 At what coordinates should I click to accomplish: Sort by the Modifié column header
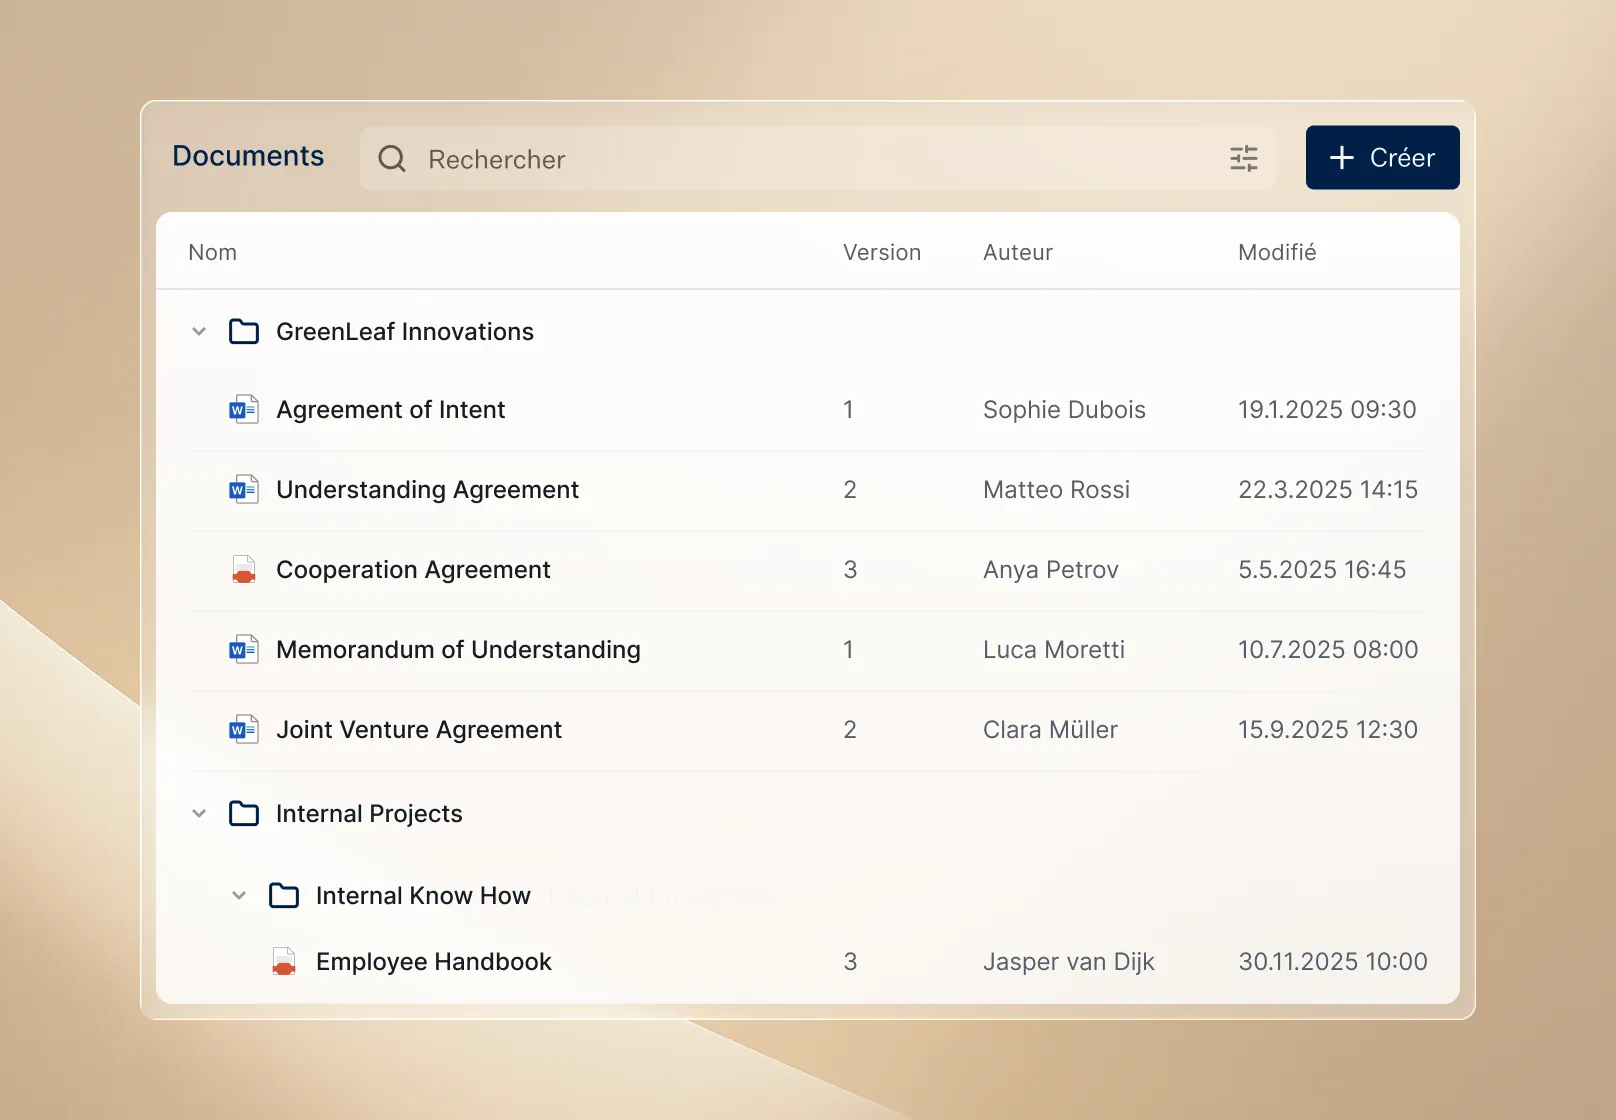click(x=1277, y=253)
